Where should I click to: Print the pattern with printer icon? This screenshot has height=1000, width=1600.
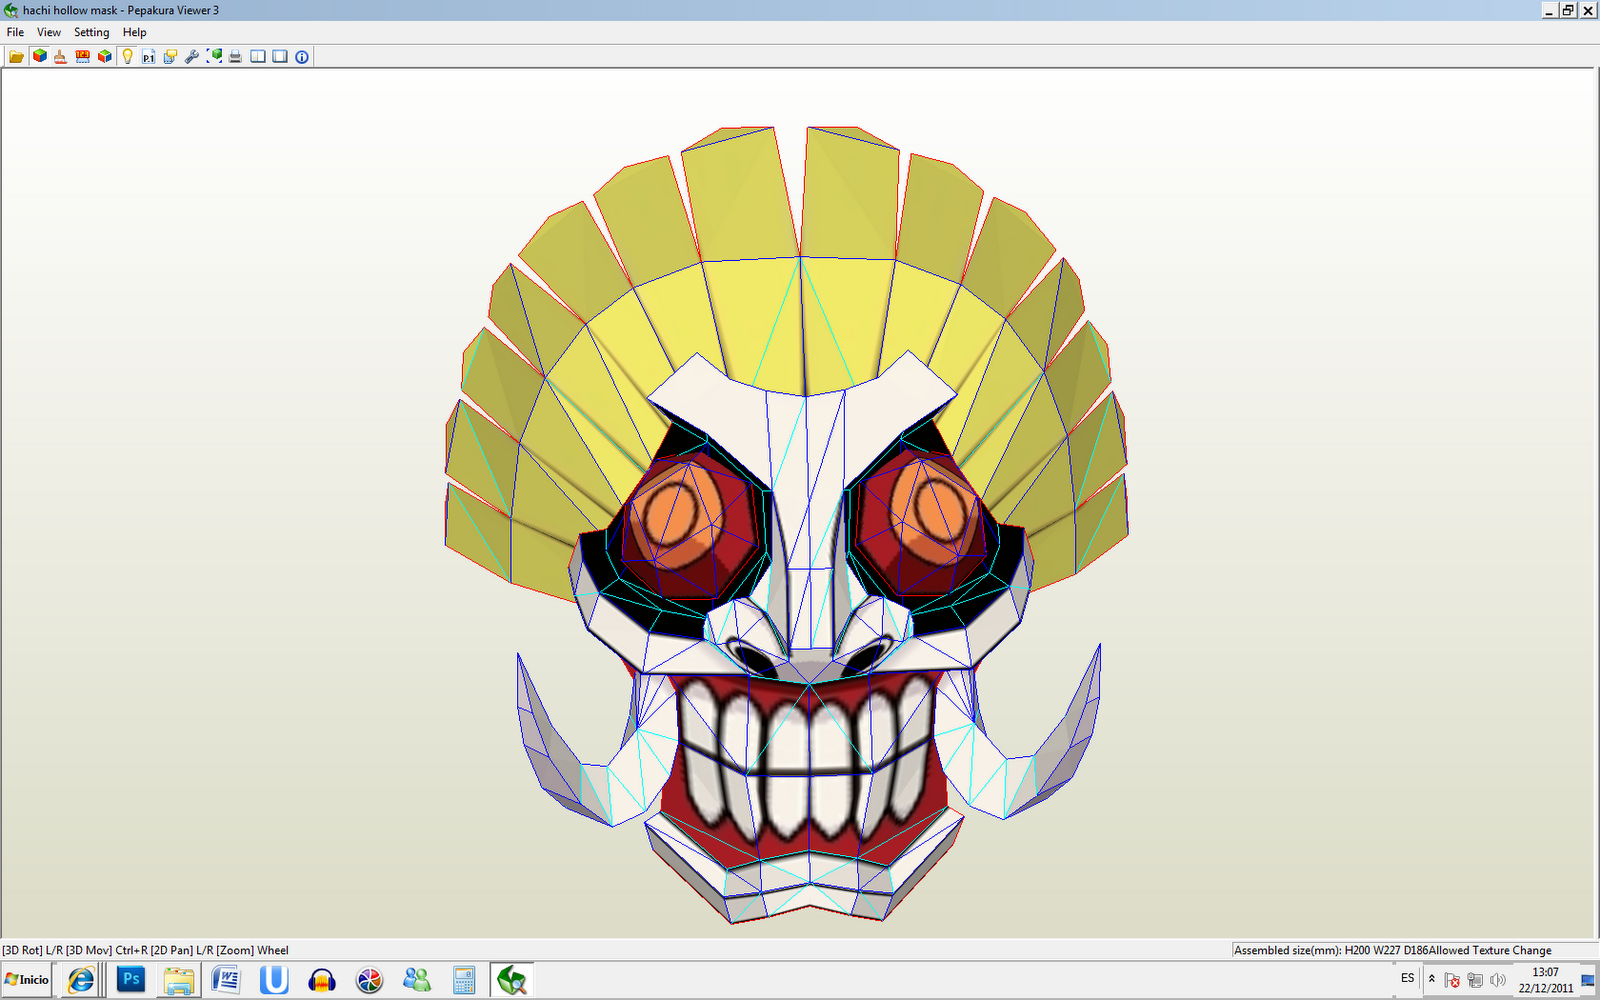(x=234, y=56)
